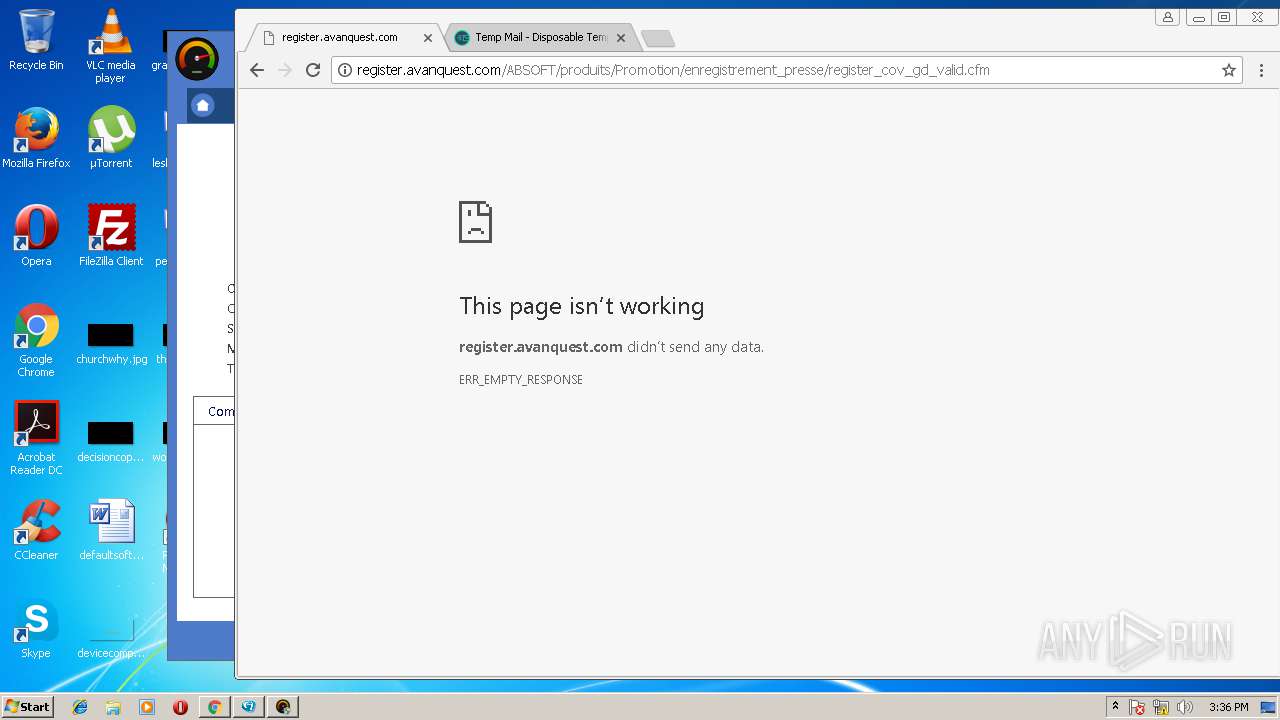
Task: Switch to Chrome window in taskbar
Action: click(214, 707)
